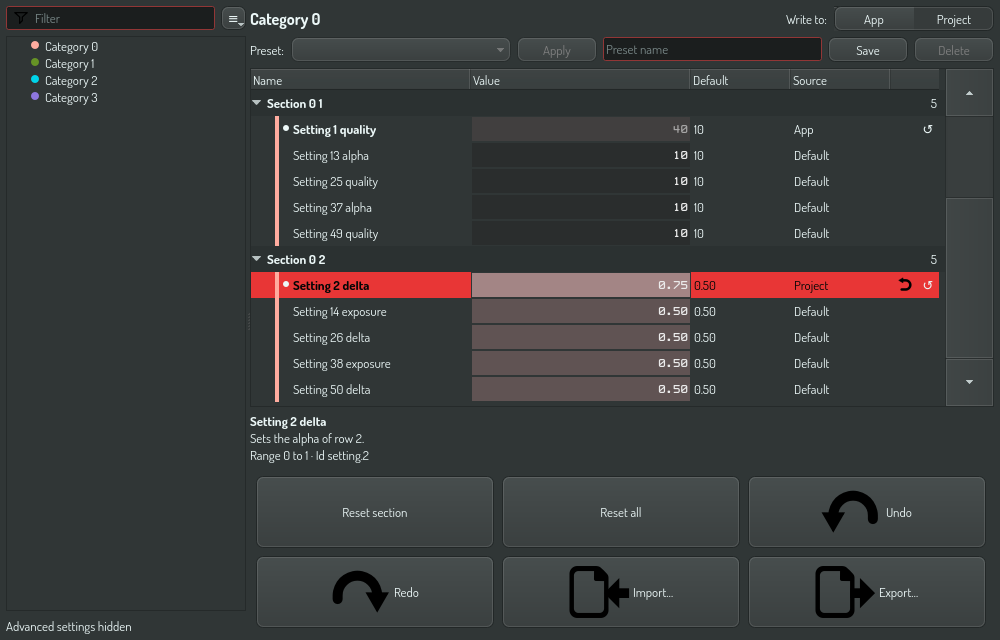Reset Setting 1 quality to default
This screenshot has height=640, width=1000.
927,129
